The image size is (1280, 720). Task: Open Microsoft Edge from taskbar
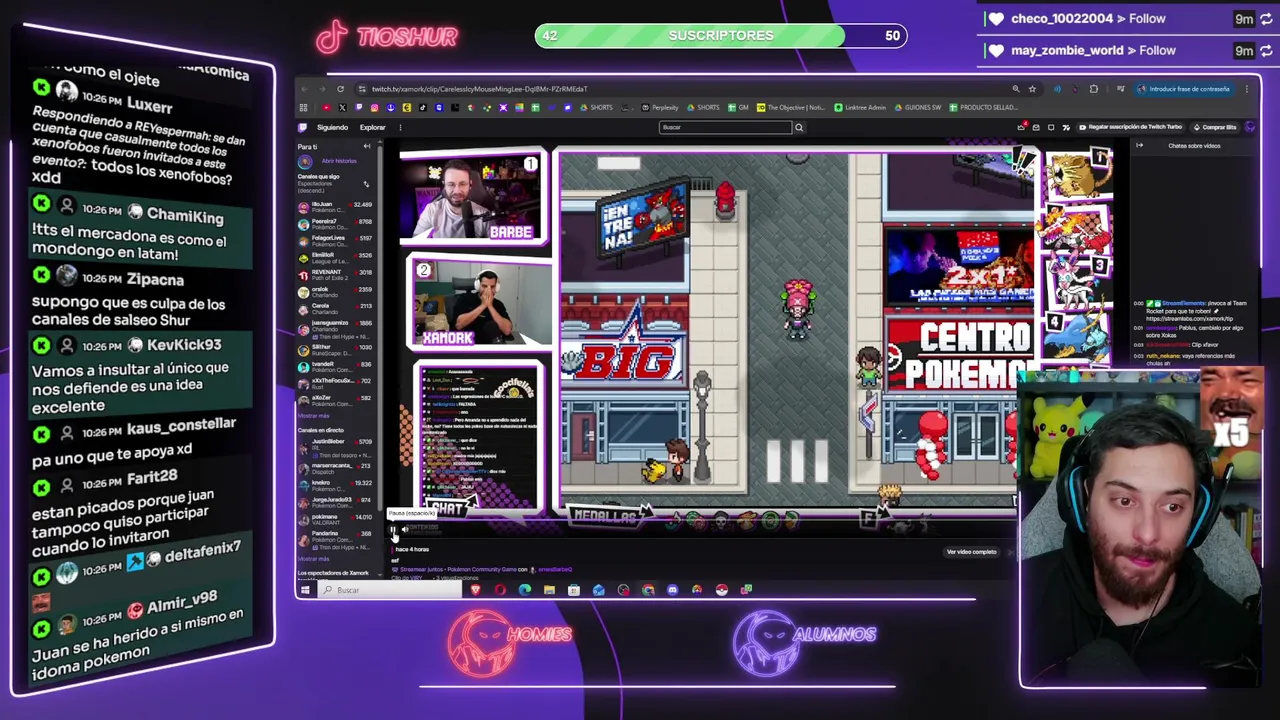pyautogui.click(x=525, y=590)
